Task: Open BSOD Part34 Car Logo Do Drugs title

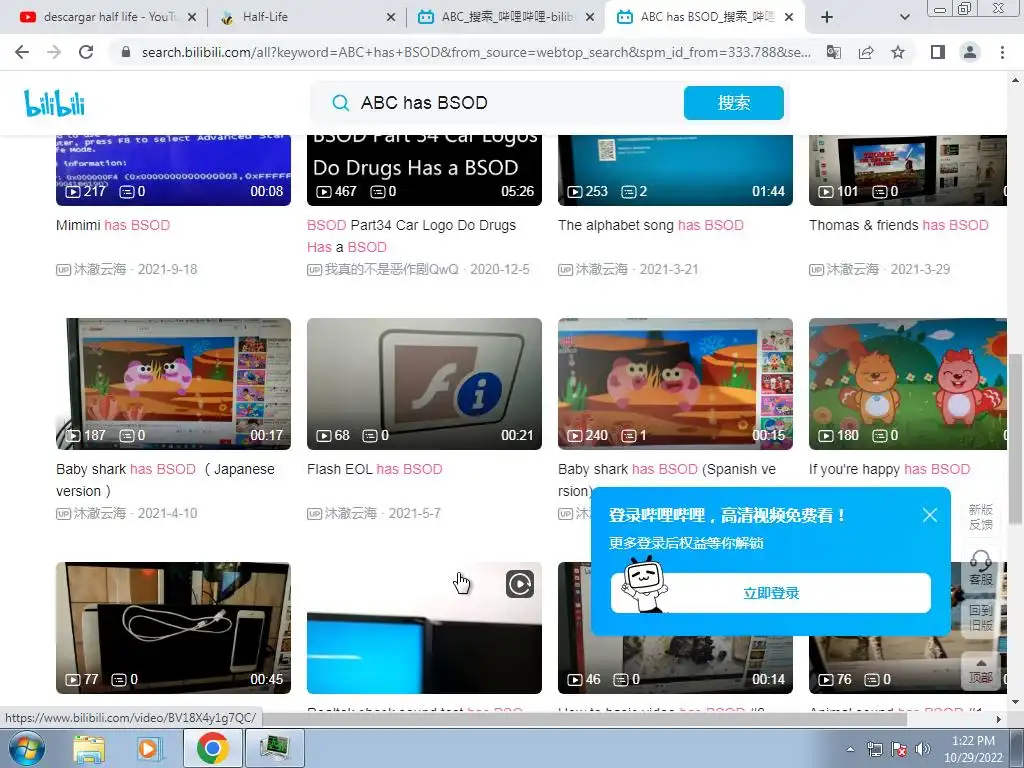Action: click(411, 236)
